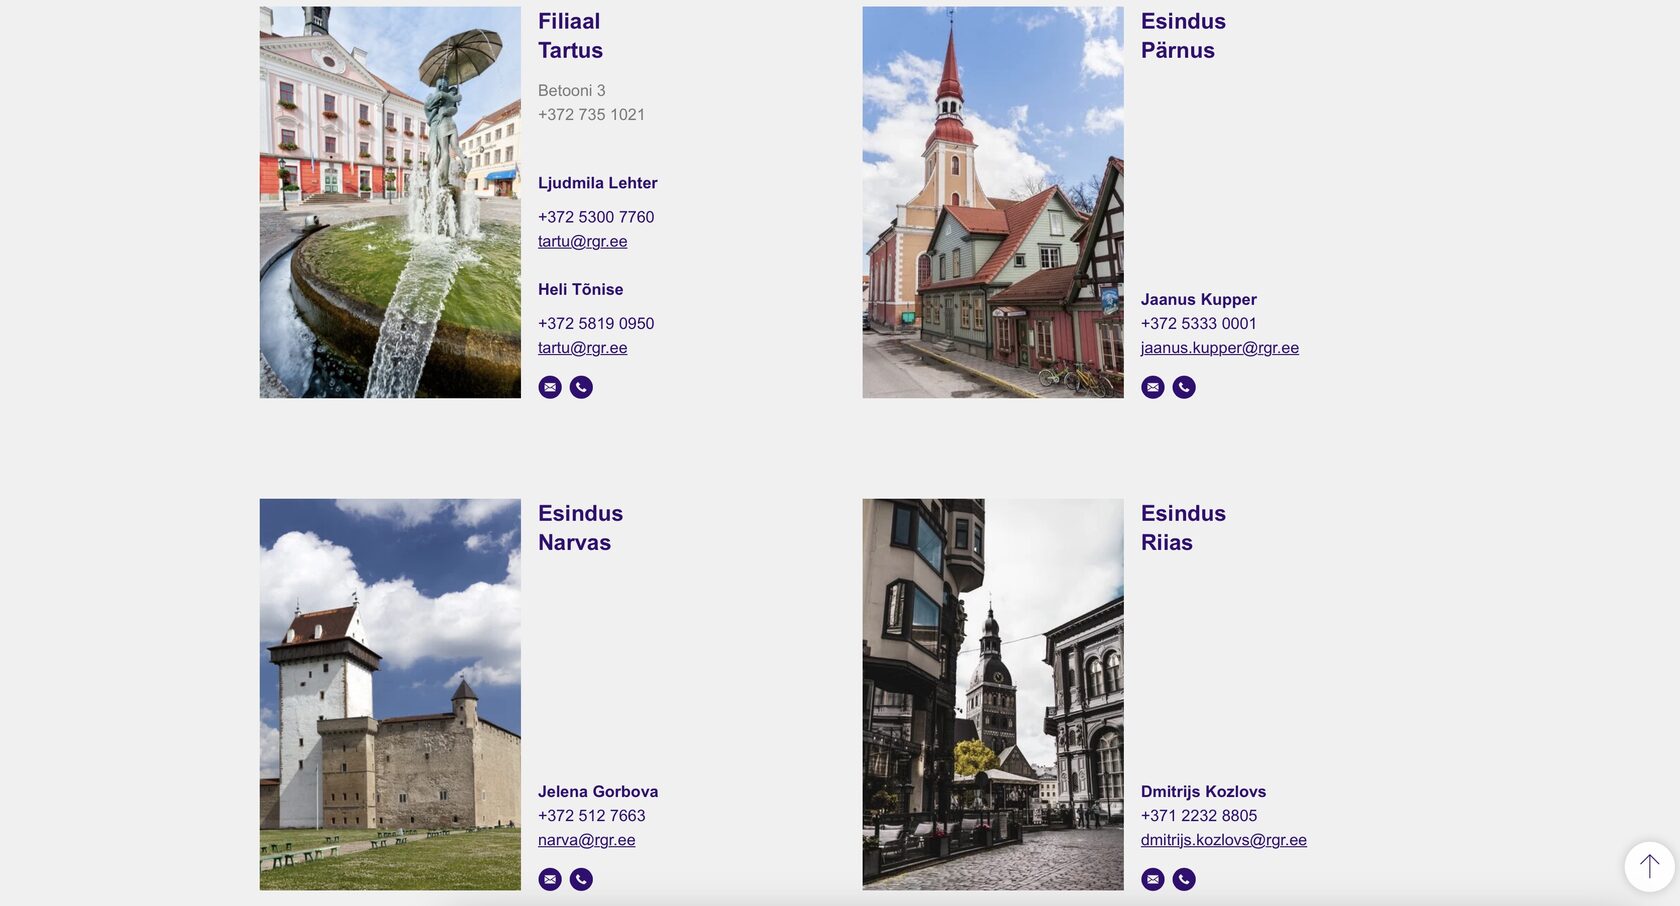
Task: Click the Esindus Riias heading
Action: [x=1183, y=528]
